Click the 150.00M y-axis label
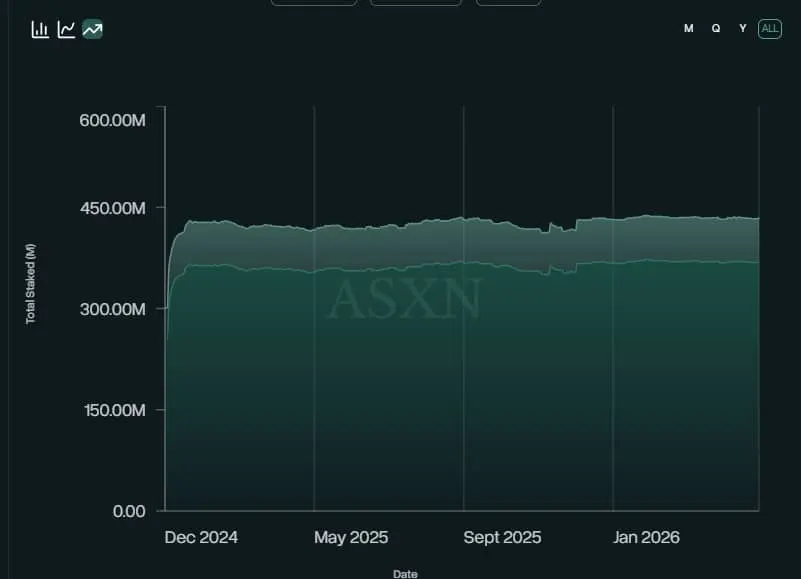The width and height of the screenshot is (801, 579). 114,410
